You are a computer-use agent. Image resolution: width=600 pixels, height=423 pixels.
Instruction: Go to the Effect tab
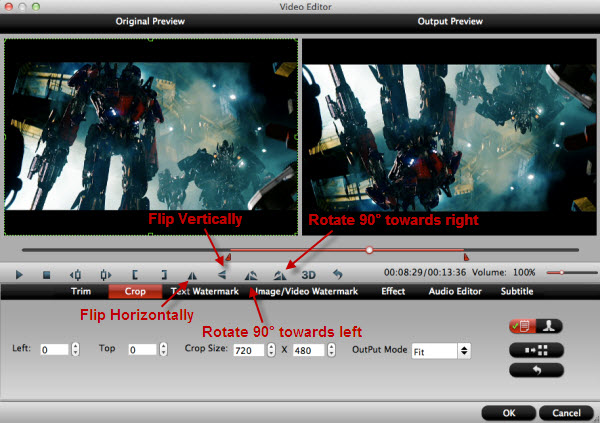coord(393,291)
